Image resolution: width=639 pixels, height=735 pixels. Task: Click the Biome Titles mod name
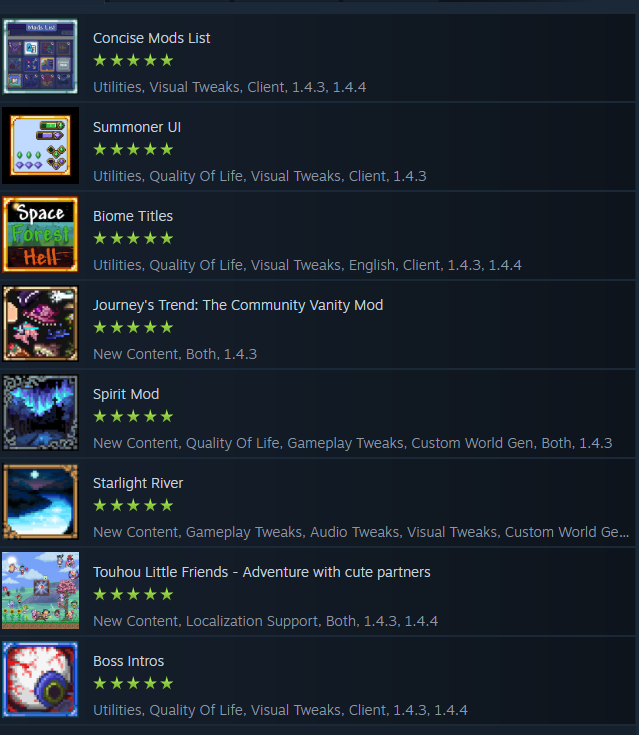[133, 216]
